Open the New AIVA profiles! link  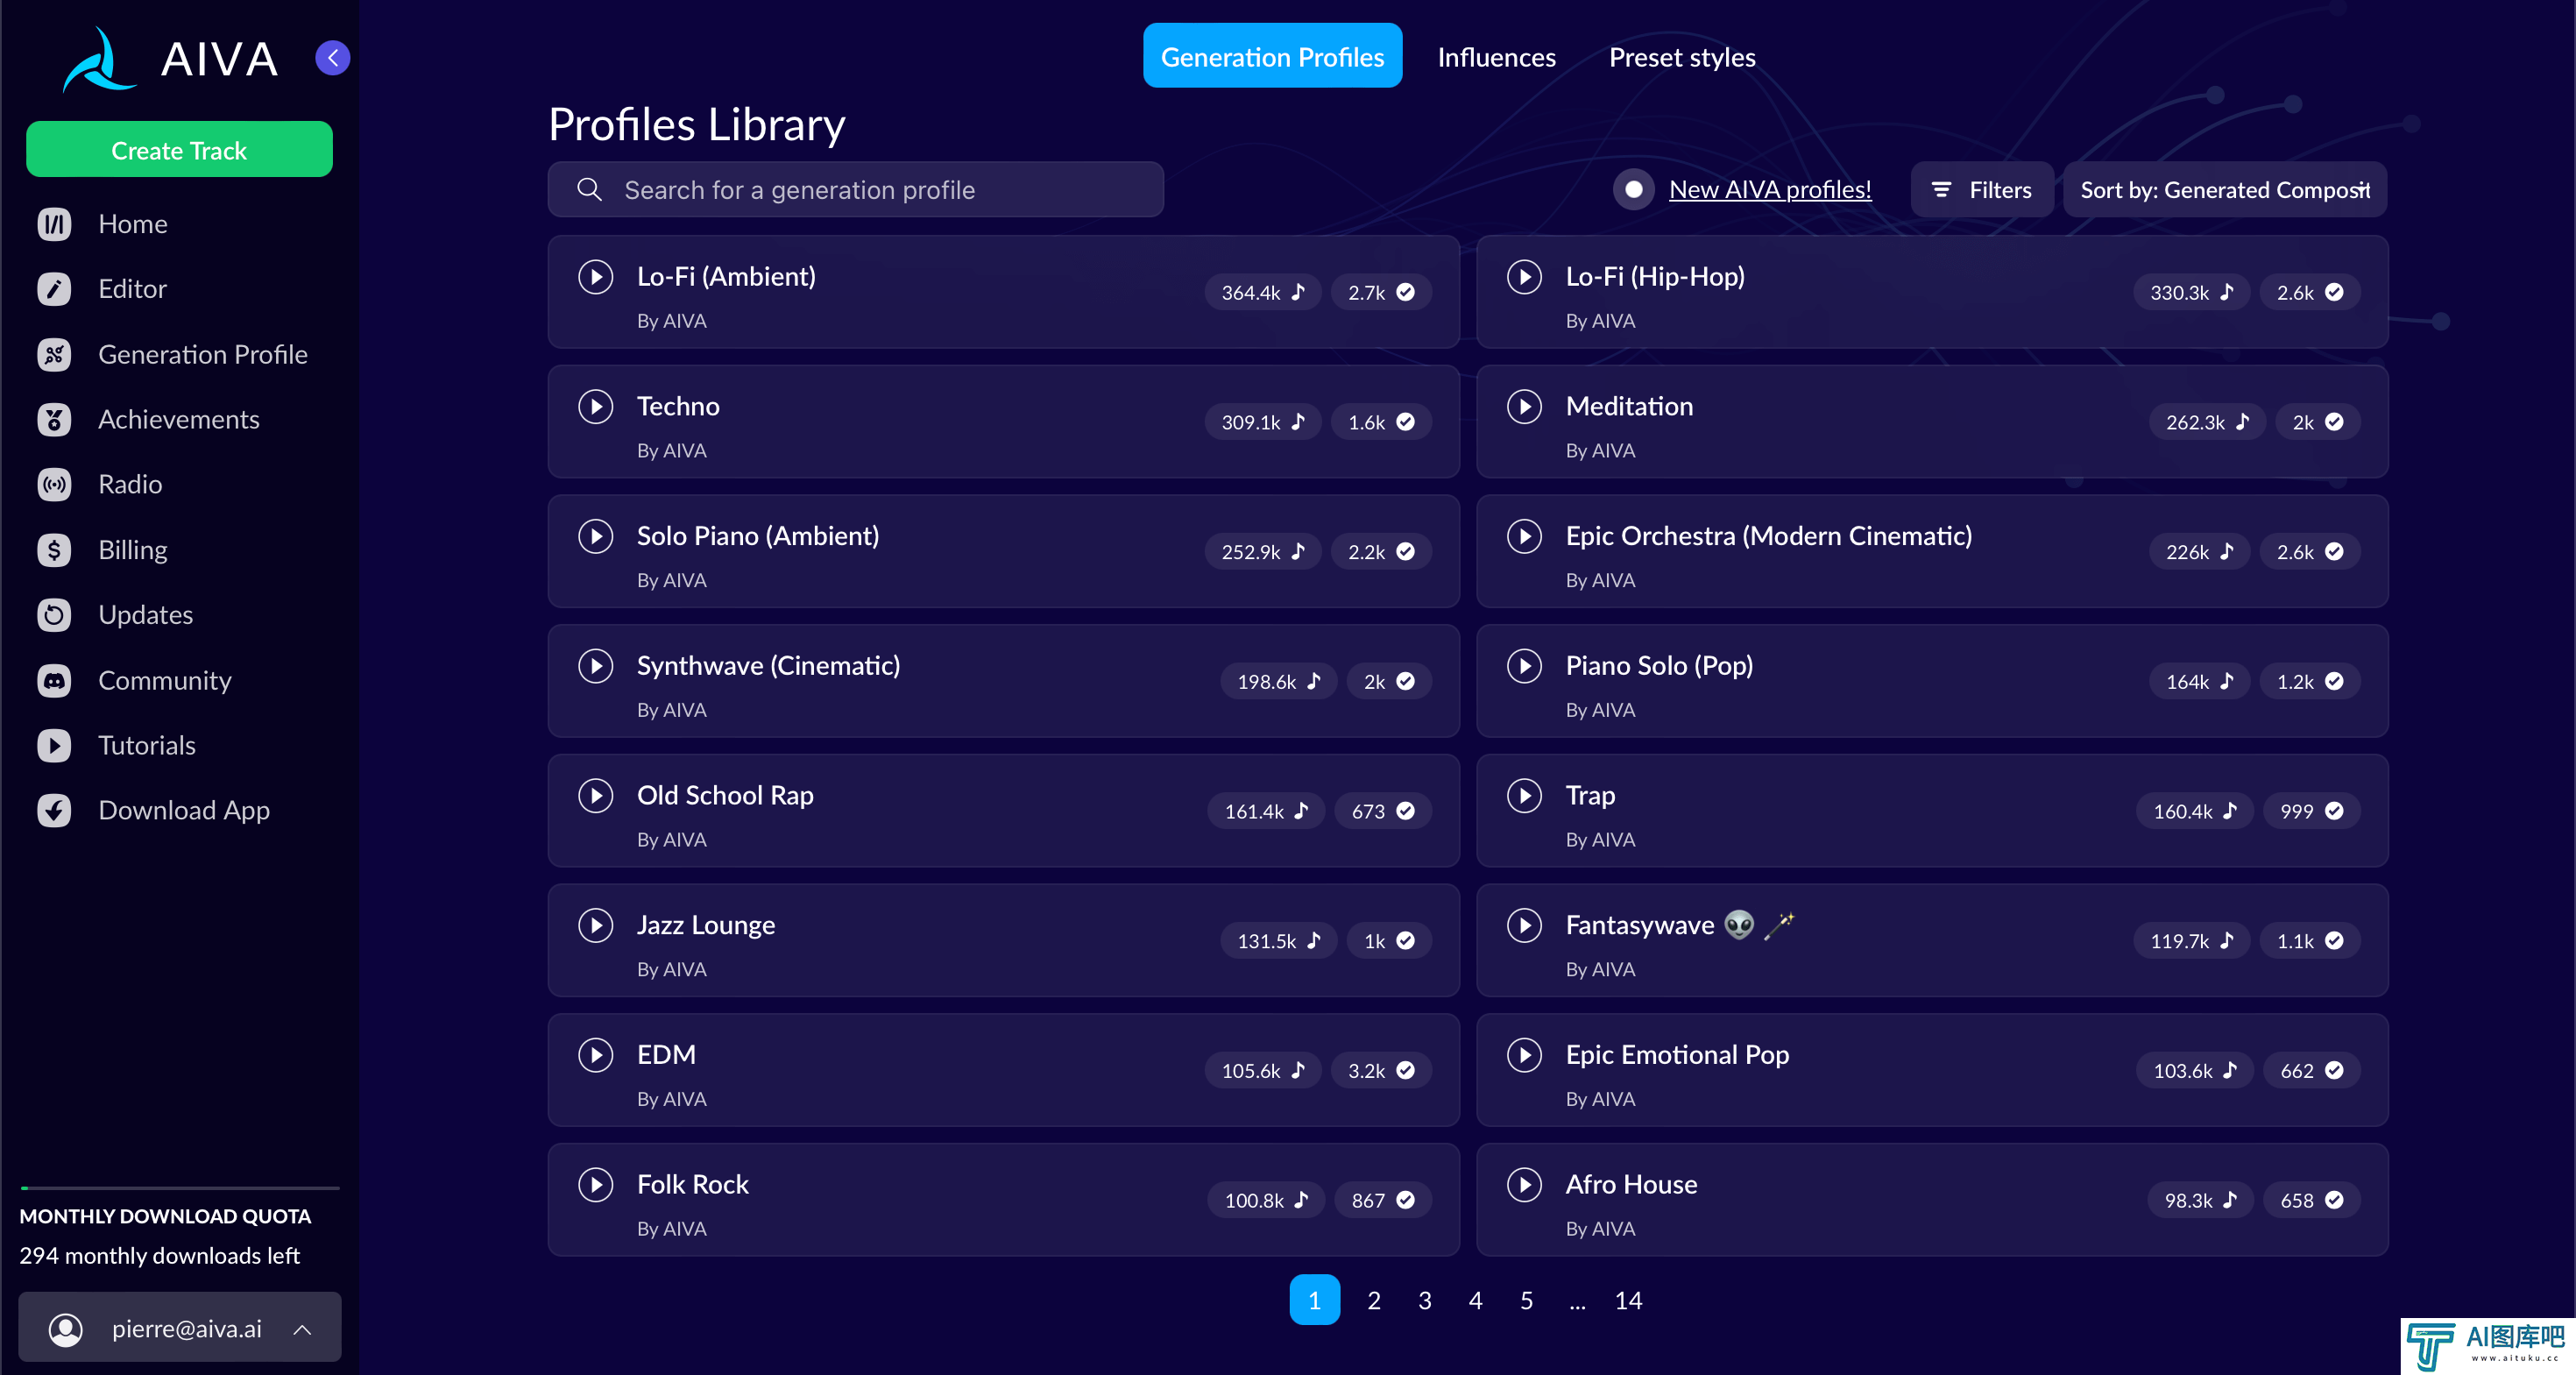[x=1770, y=189]
